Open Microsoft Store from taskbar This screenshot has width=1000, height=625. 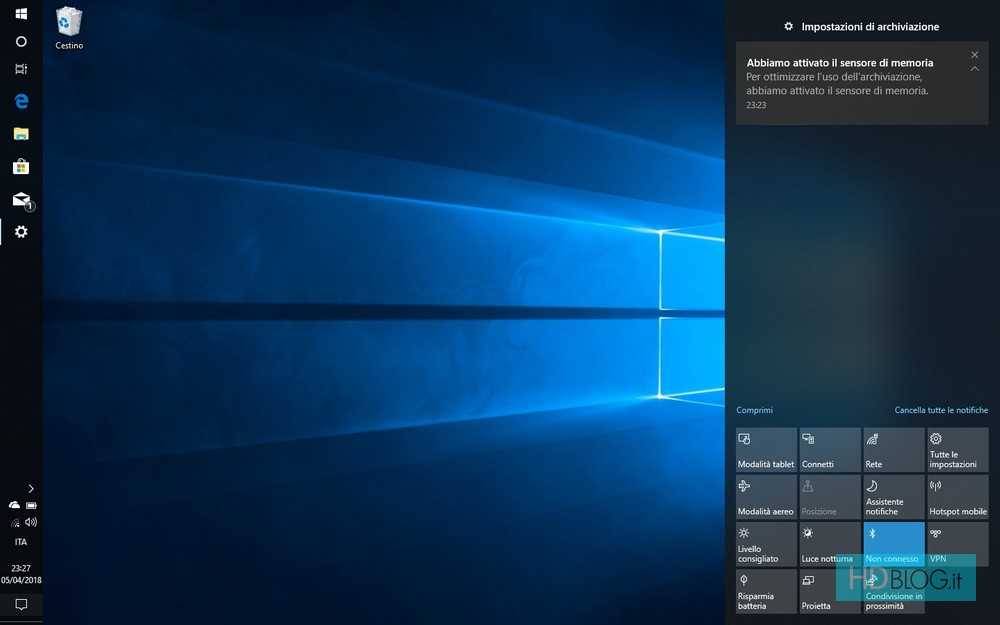(x=21, y=166)
